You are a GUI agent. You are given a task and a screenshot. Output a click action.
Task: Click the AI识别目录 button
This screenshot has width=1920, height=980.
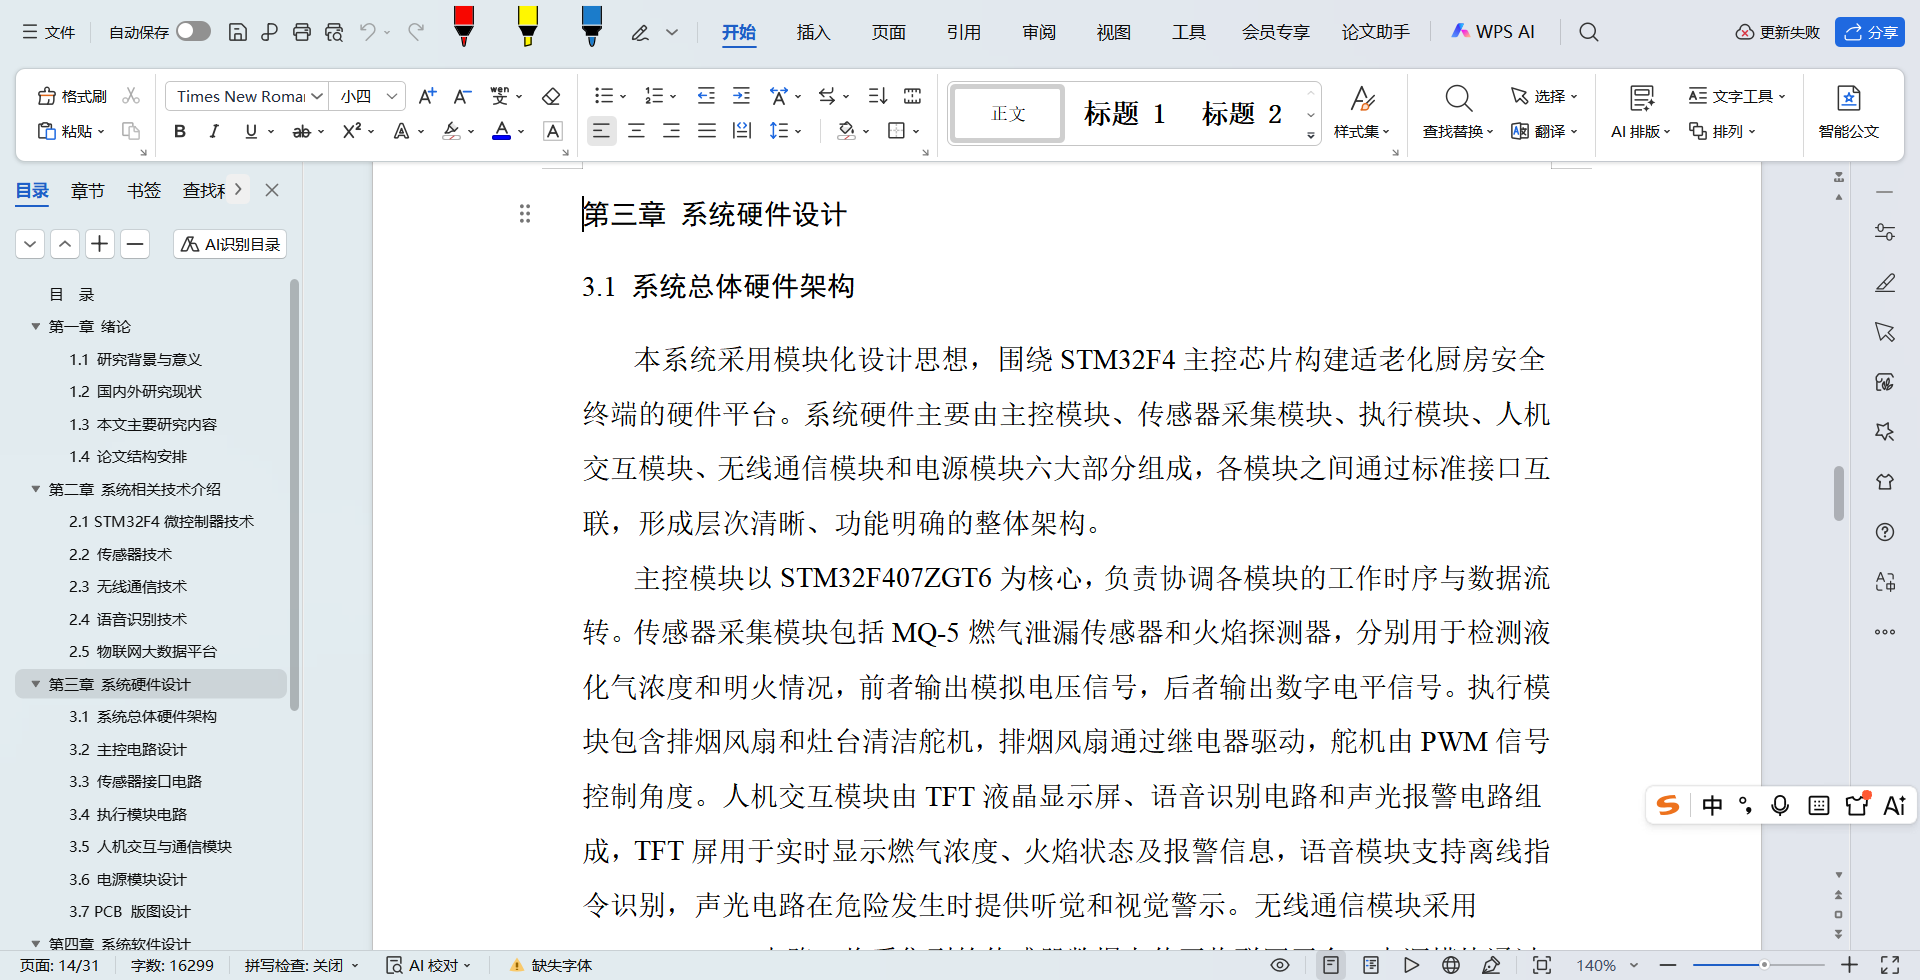[230, 244]
